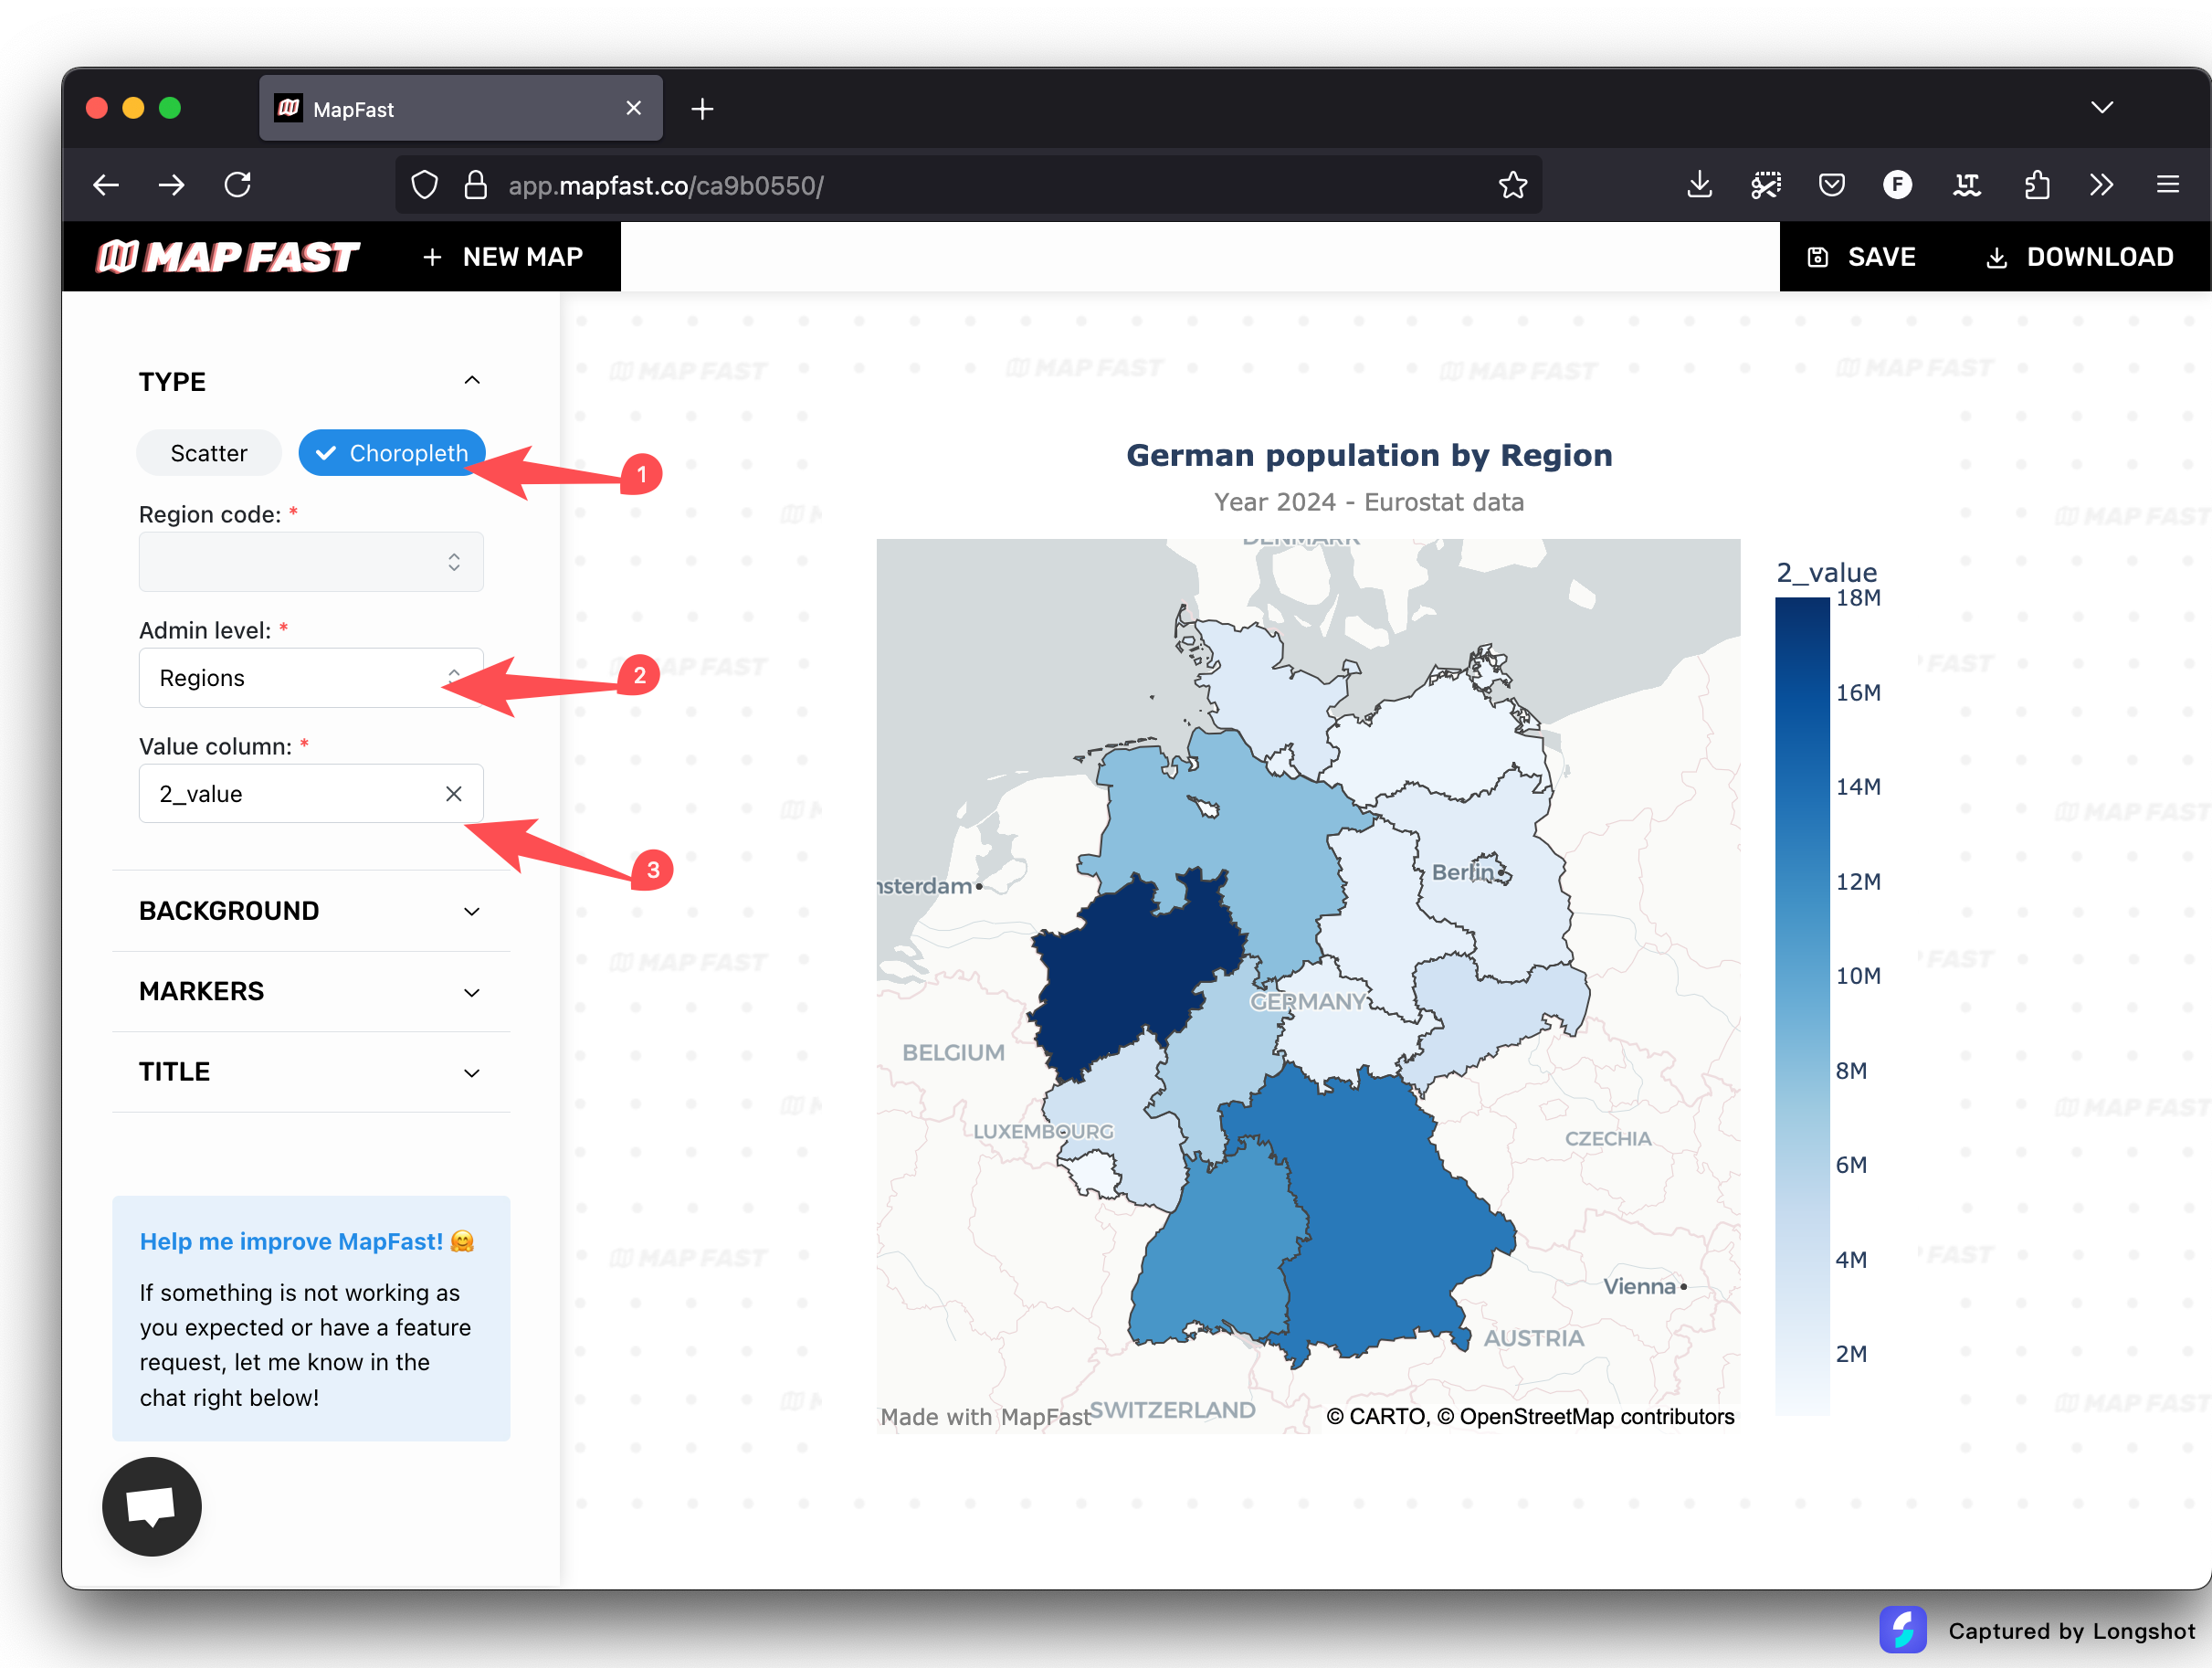Toggle the Choropleth map type
2212x1668 pixels.
click(391, 453)
